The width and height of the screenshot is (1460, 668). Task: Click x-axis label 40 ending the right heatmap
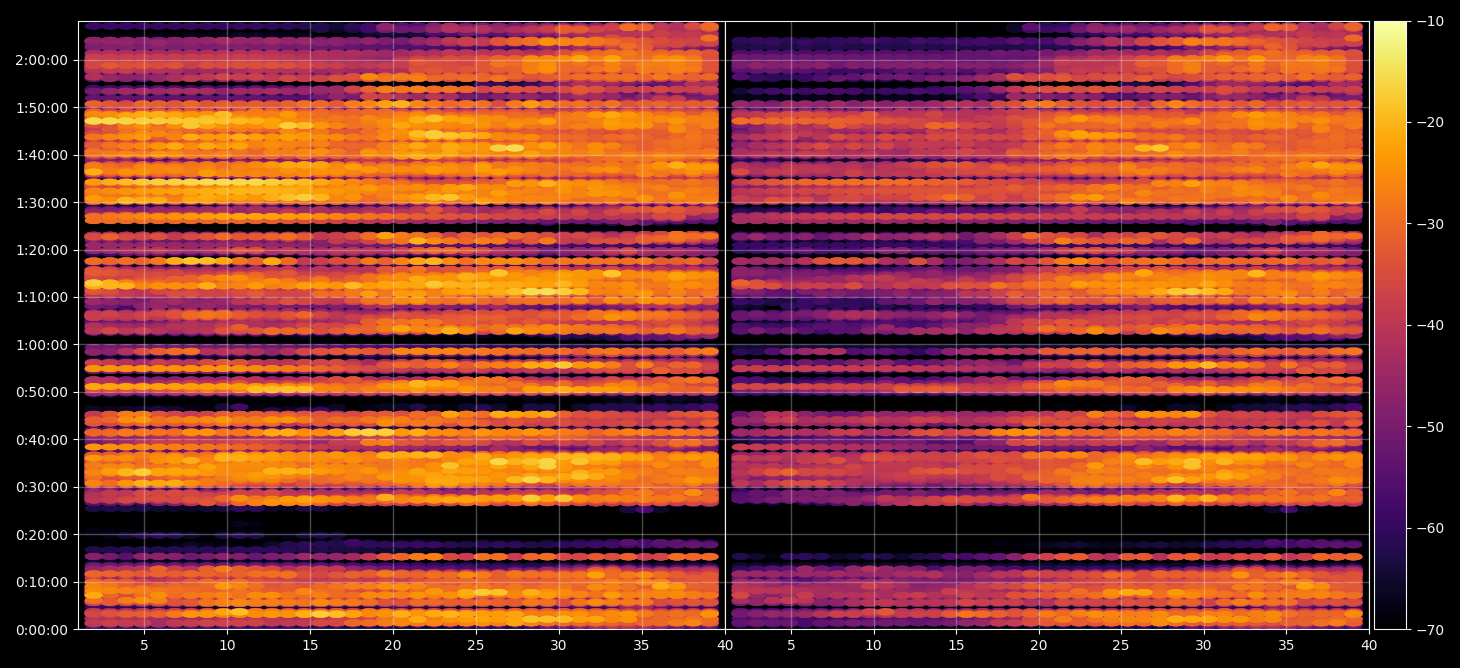point(1369,646)
